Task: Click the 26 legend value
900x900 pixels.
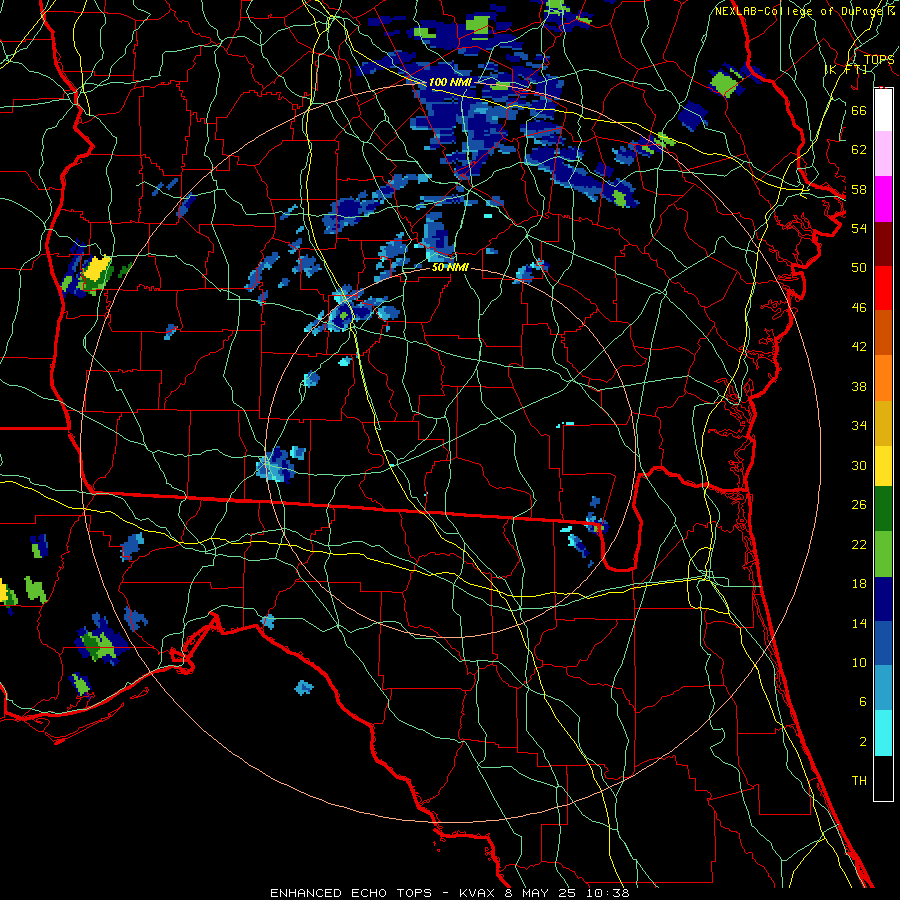Action: [x=859, y=505]
